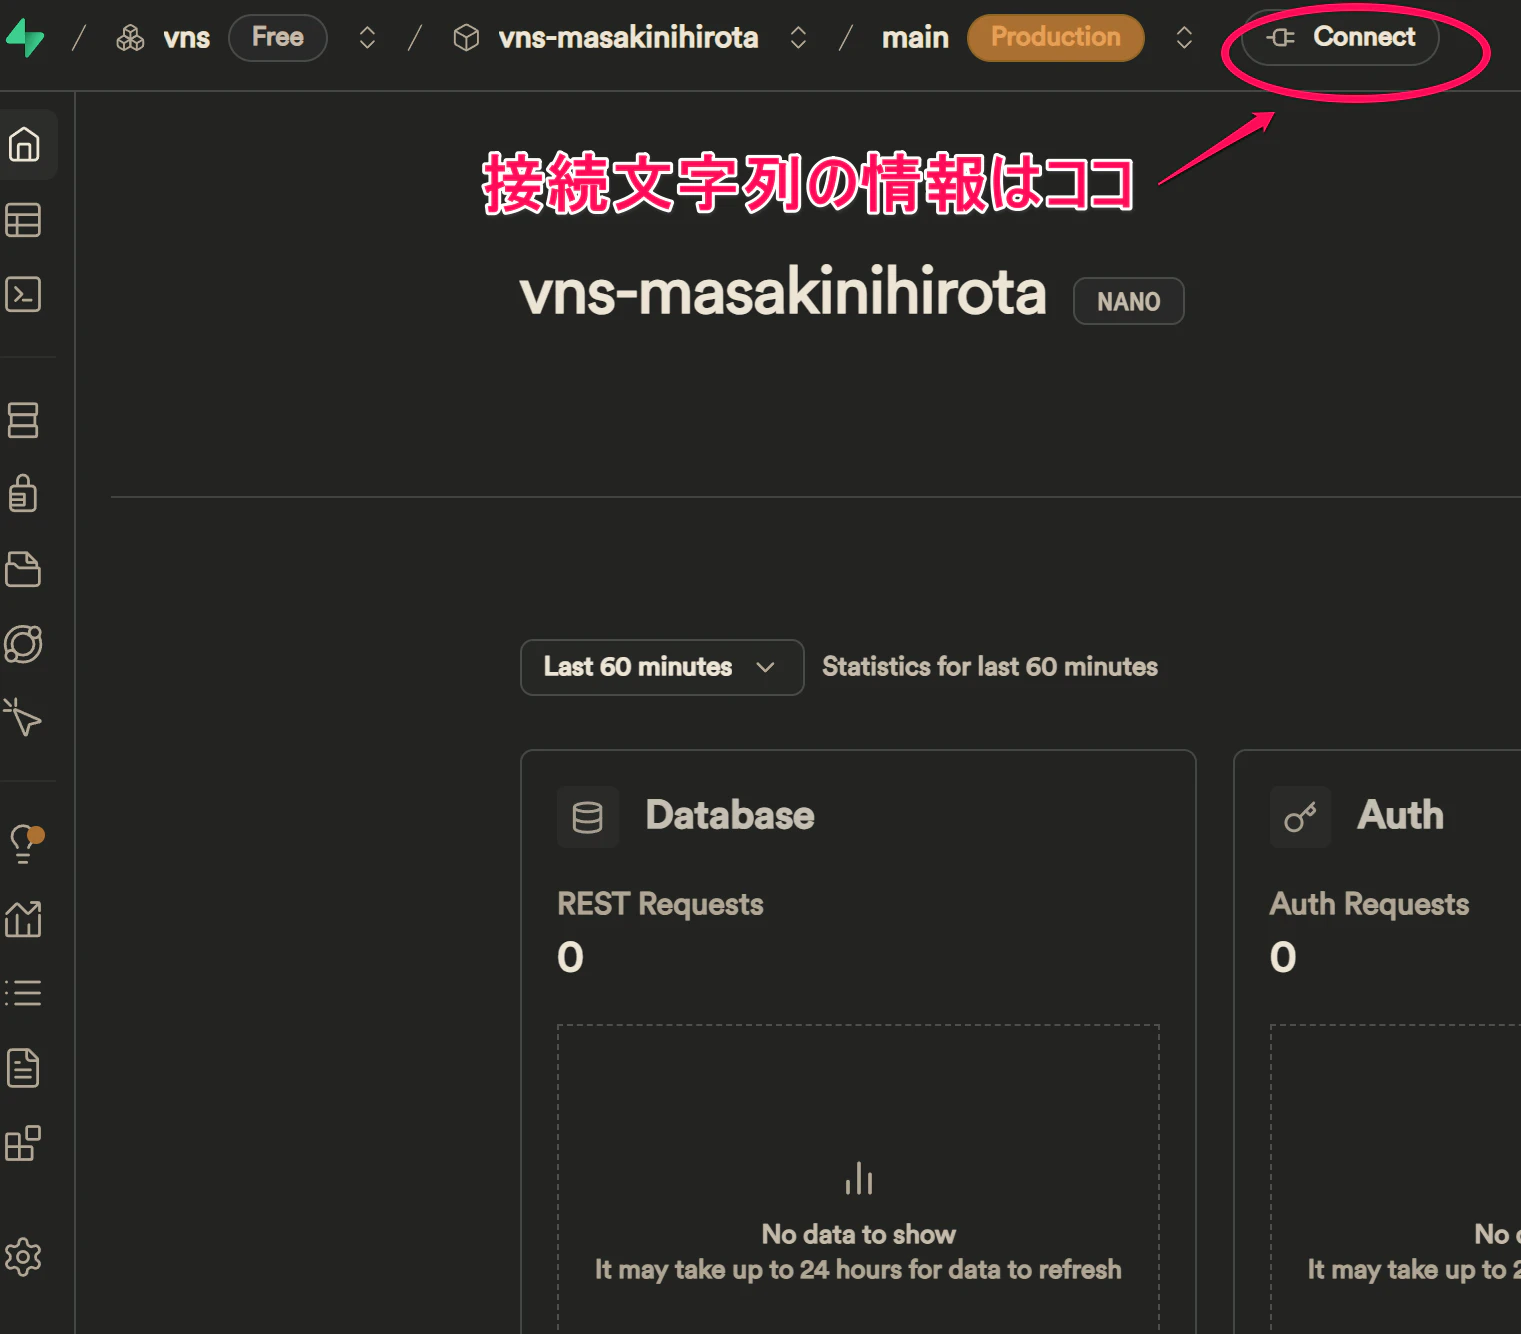Expand the organization switcher chevrons
This screenshot has width=1521, height=1334.
tap(367, 38)
